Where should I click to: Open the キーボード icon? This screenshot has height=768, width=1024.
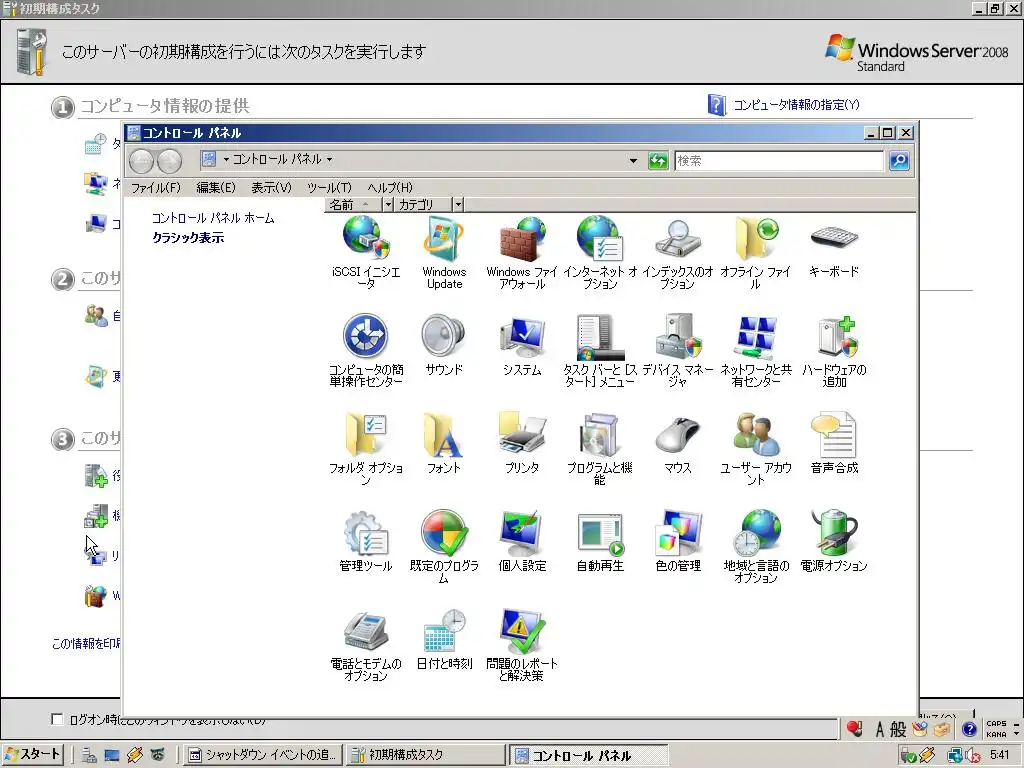834,247
